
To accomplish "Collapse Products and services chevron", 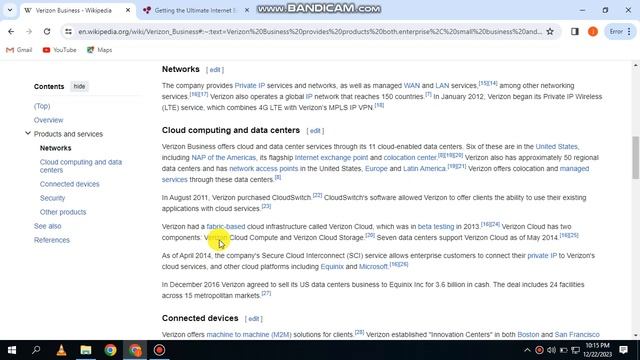I will (28, 133).
